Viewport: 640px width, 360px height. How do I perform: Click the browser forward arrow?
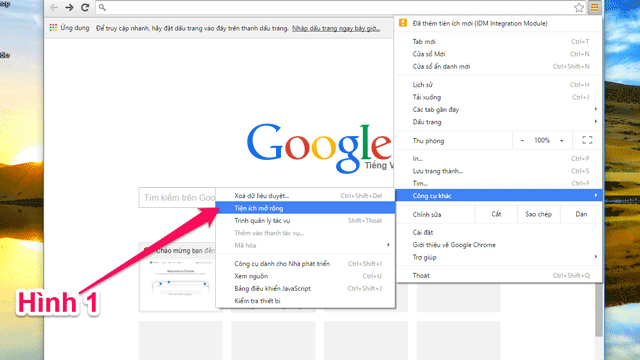69,7
